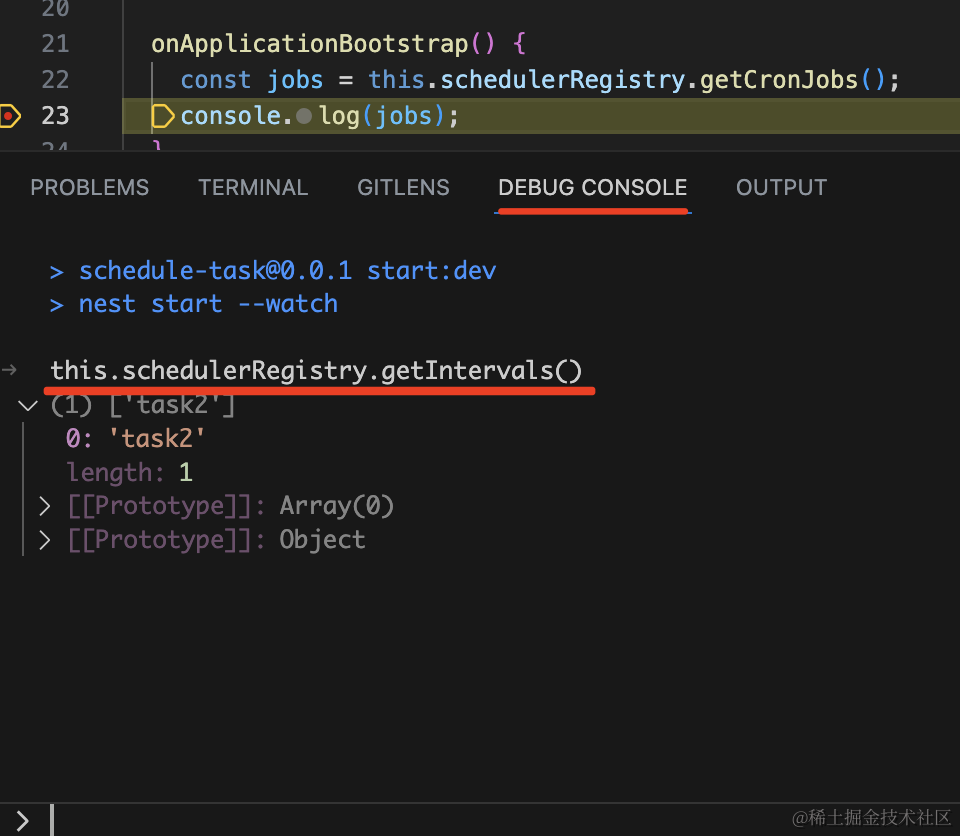This screenshot has width=960, height=836.
Task: Switch to the PROBLEMS tab
Action: pos(89,188)
